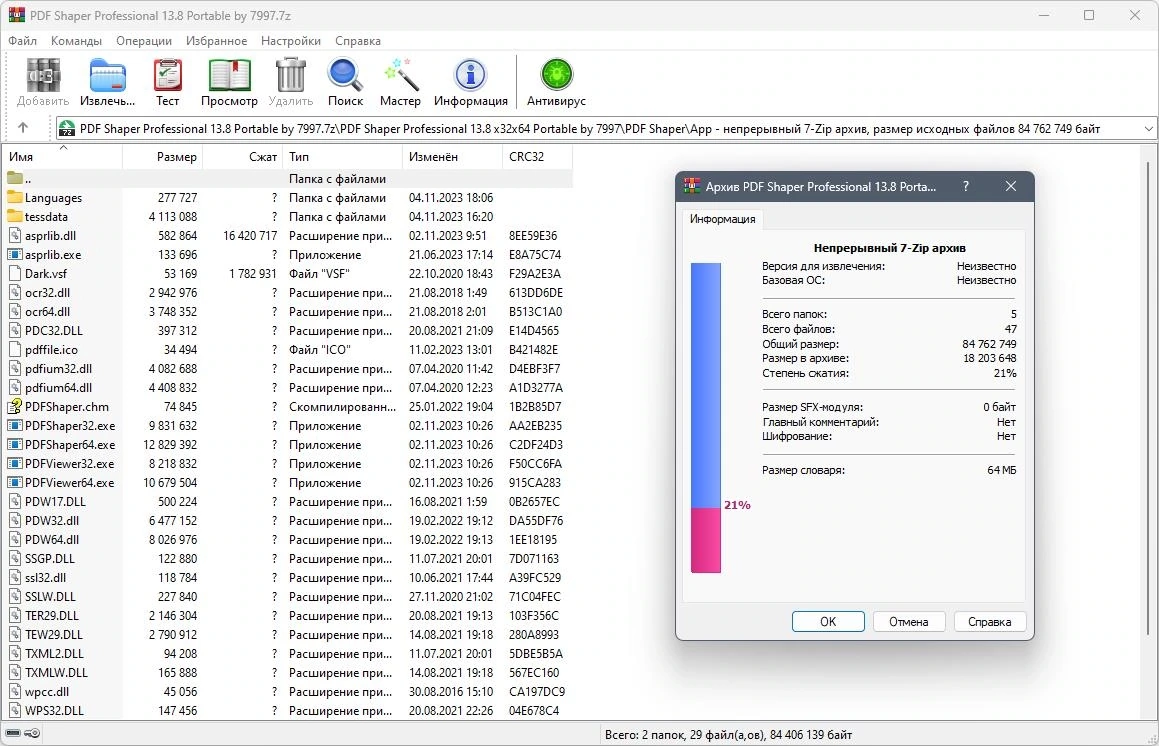
Task: Run the Тест archive test tool
Action: click(168, 75)
